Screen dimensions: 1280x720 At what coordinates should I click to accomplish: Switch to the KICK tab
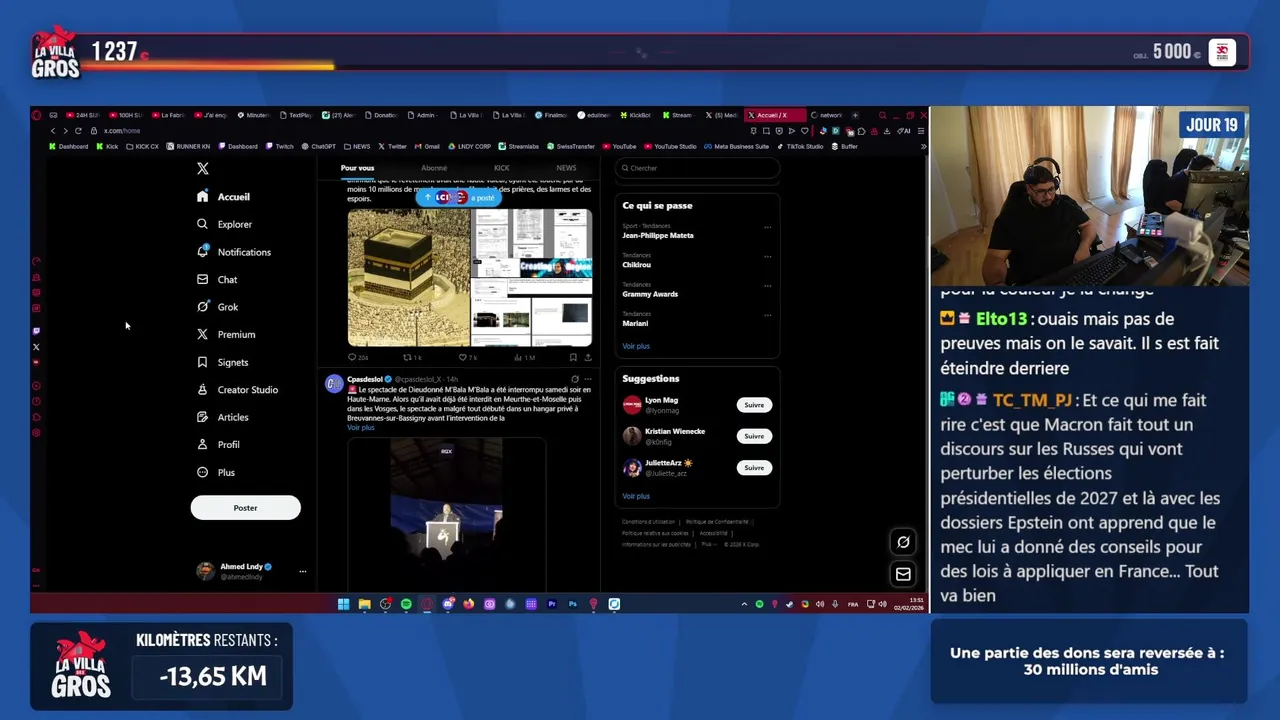[501, 168]
